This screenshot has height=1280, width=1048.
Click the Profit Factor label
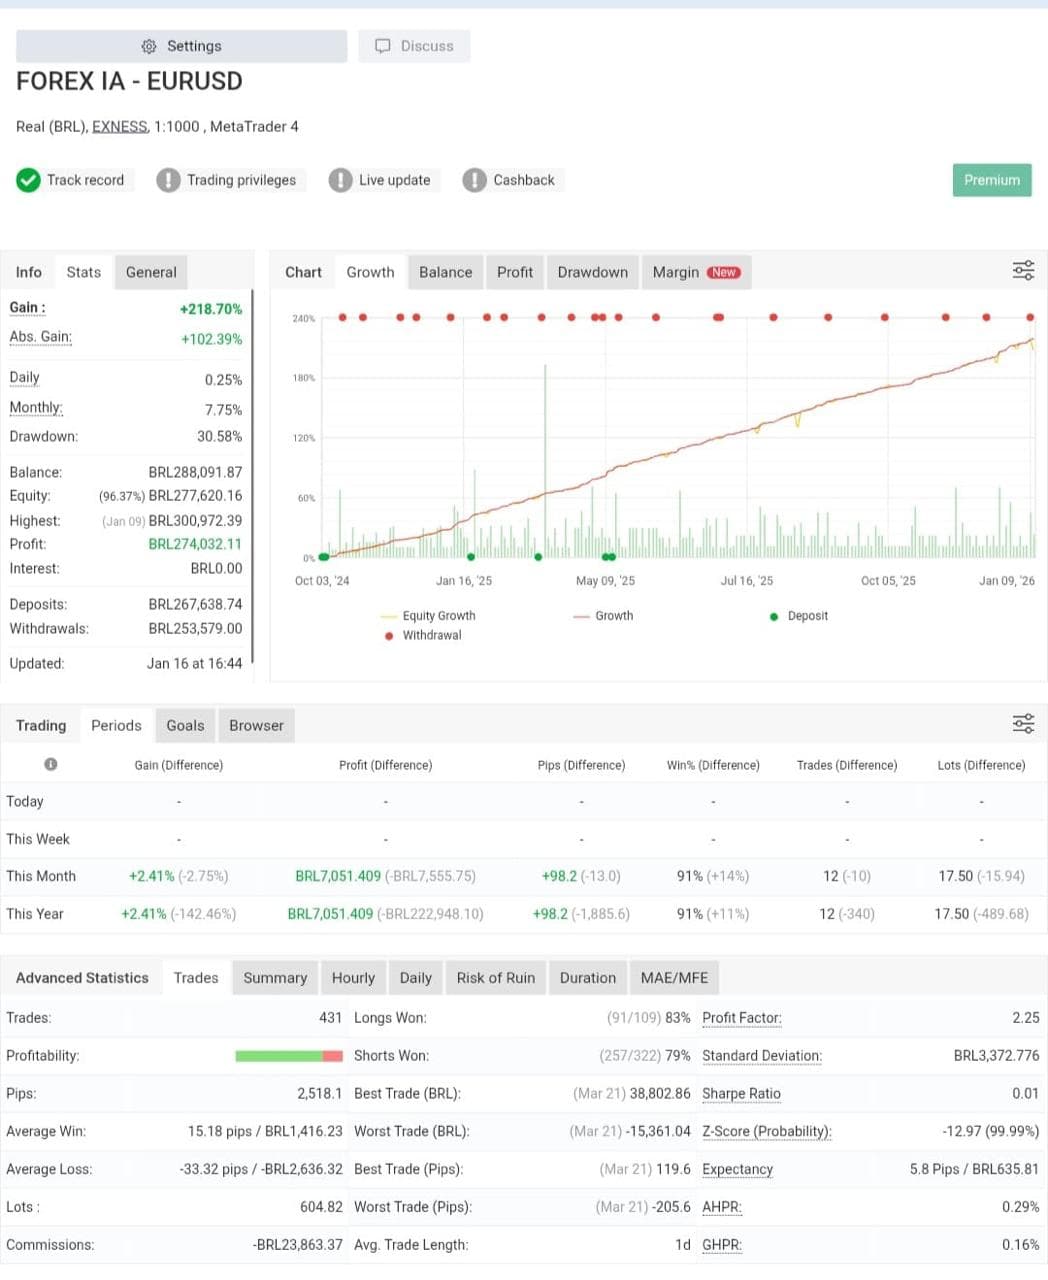[741, 1018]
